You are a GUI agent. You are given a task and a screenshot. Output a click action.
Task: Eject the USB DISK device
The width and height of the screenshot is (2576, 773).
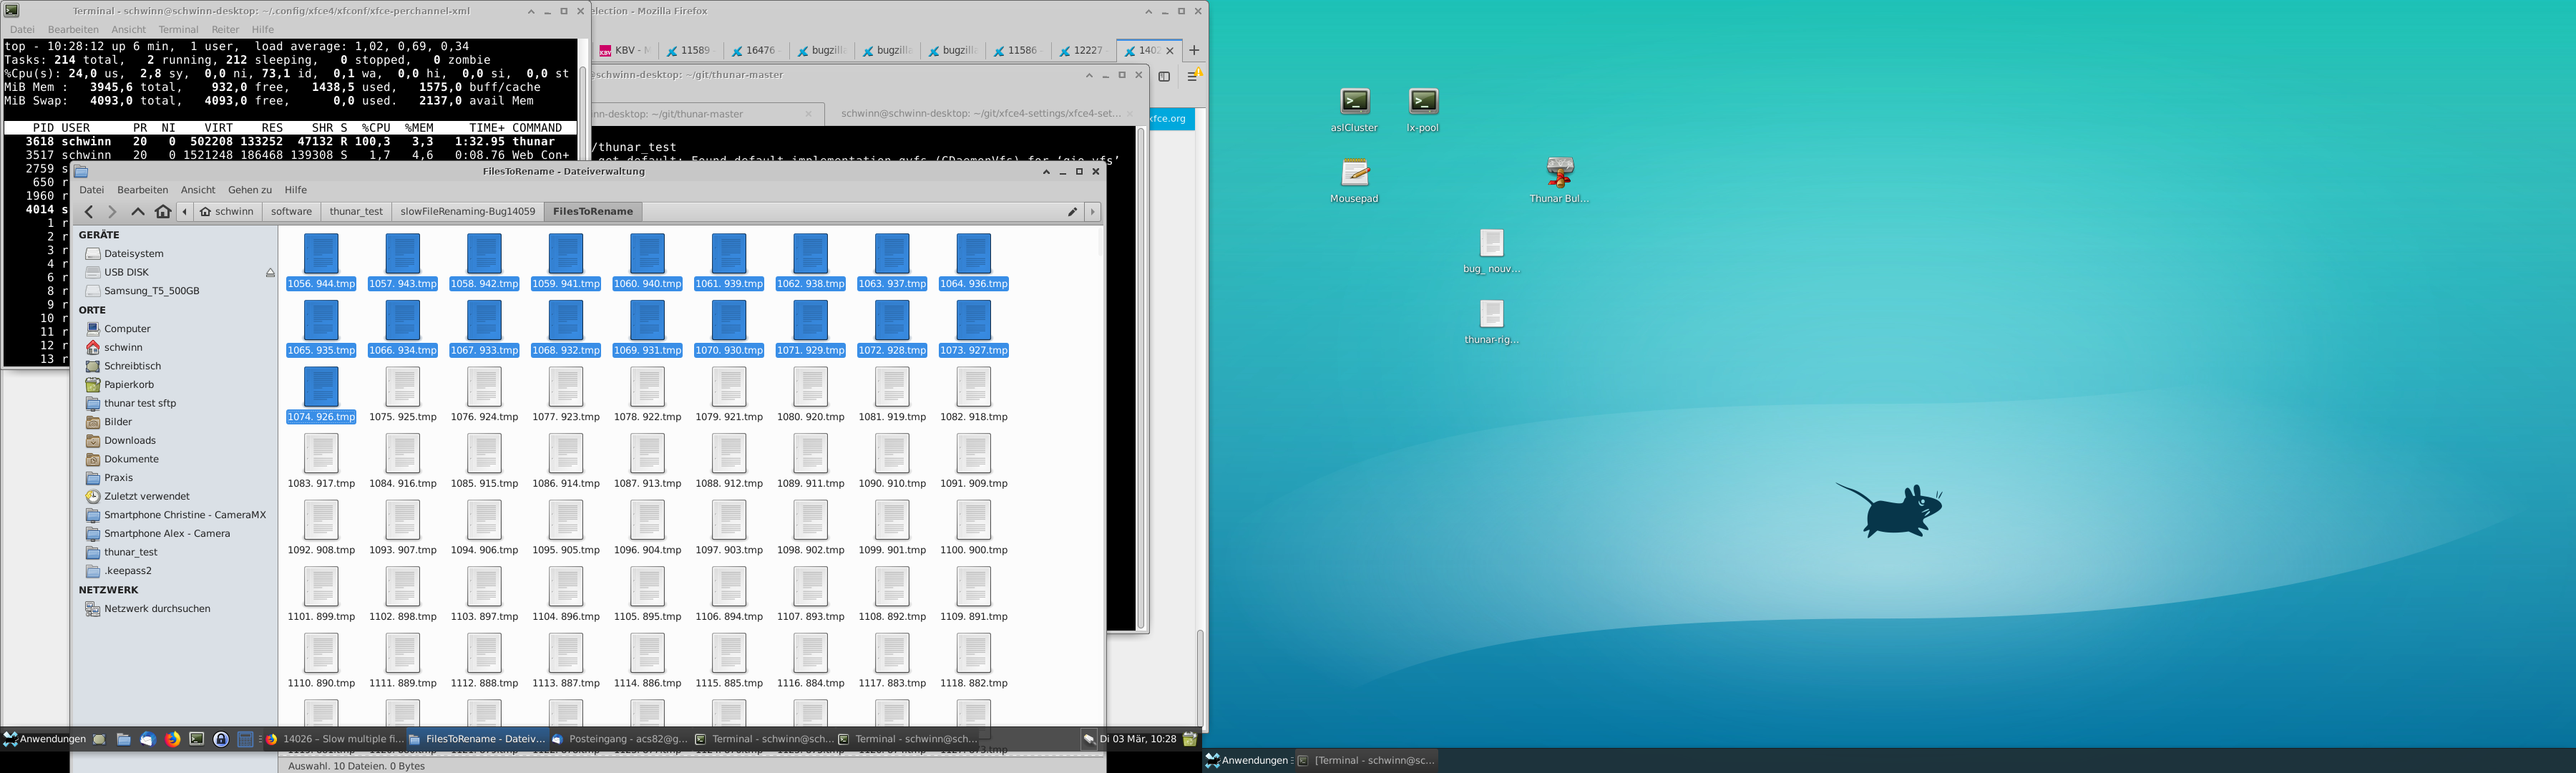coord(270,272)
